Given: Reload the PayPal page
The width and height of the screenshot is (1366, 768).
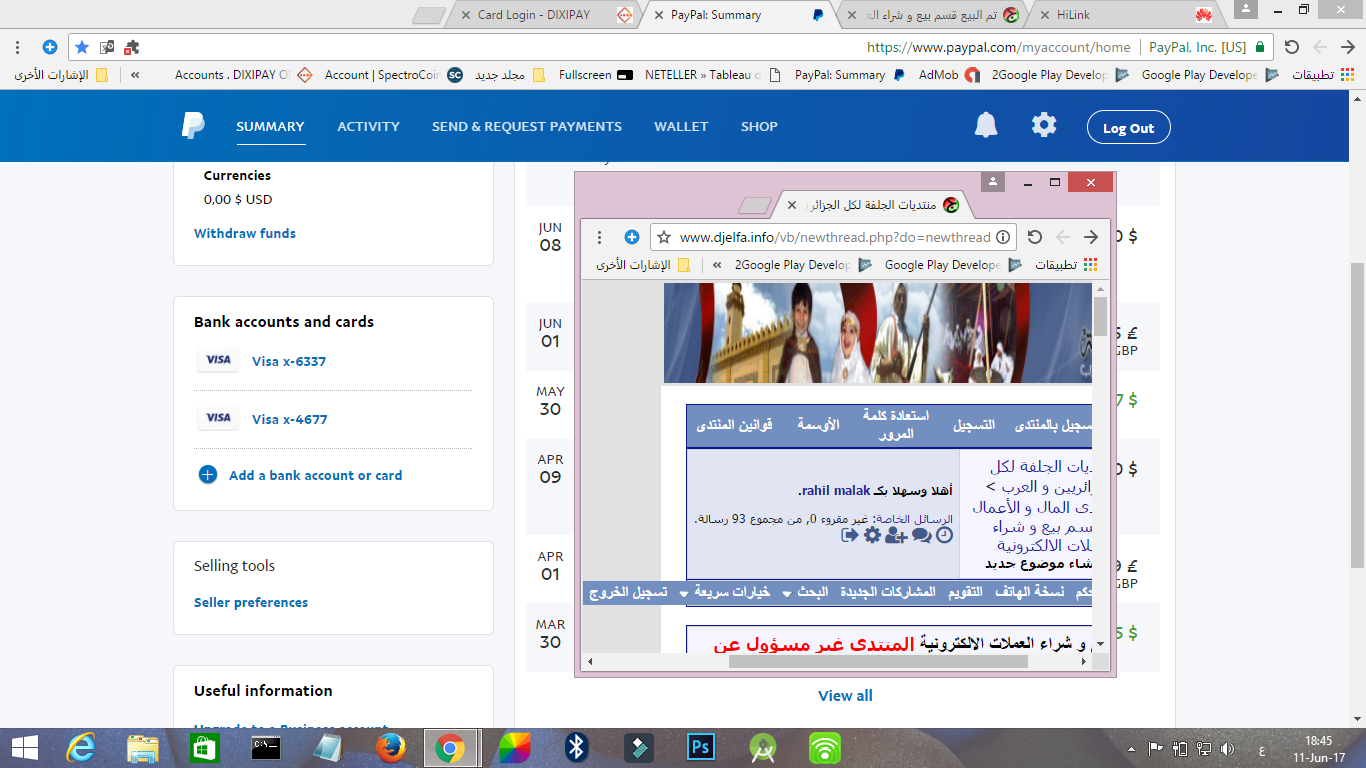Looking at the screenshot, I should pos(1291,47).
